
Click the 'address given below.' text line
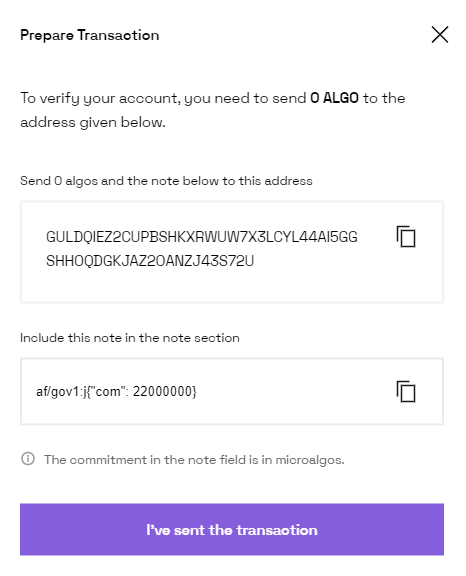(x=93, y=122)
